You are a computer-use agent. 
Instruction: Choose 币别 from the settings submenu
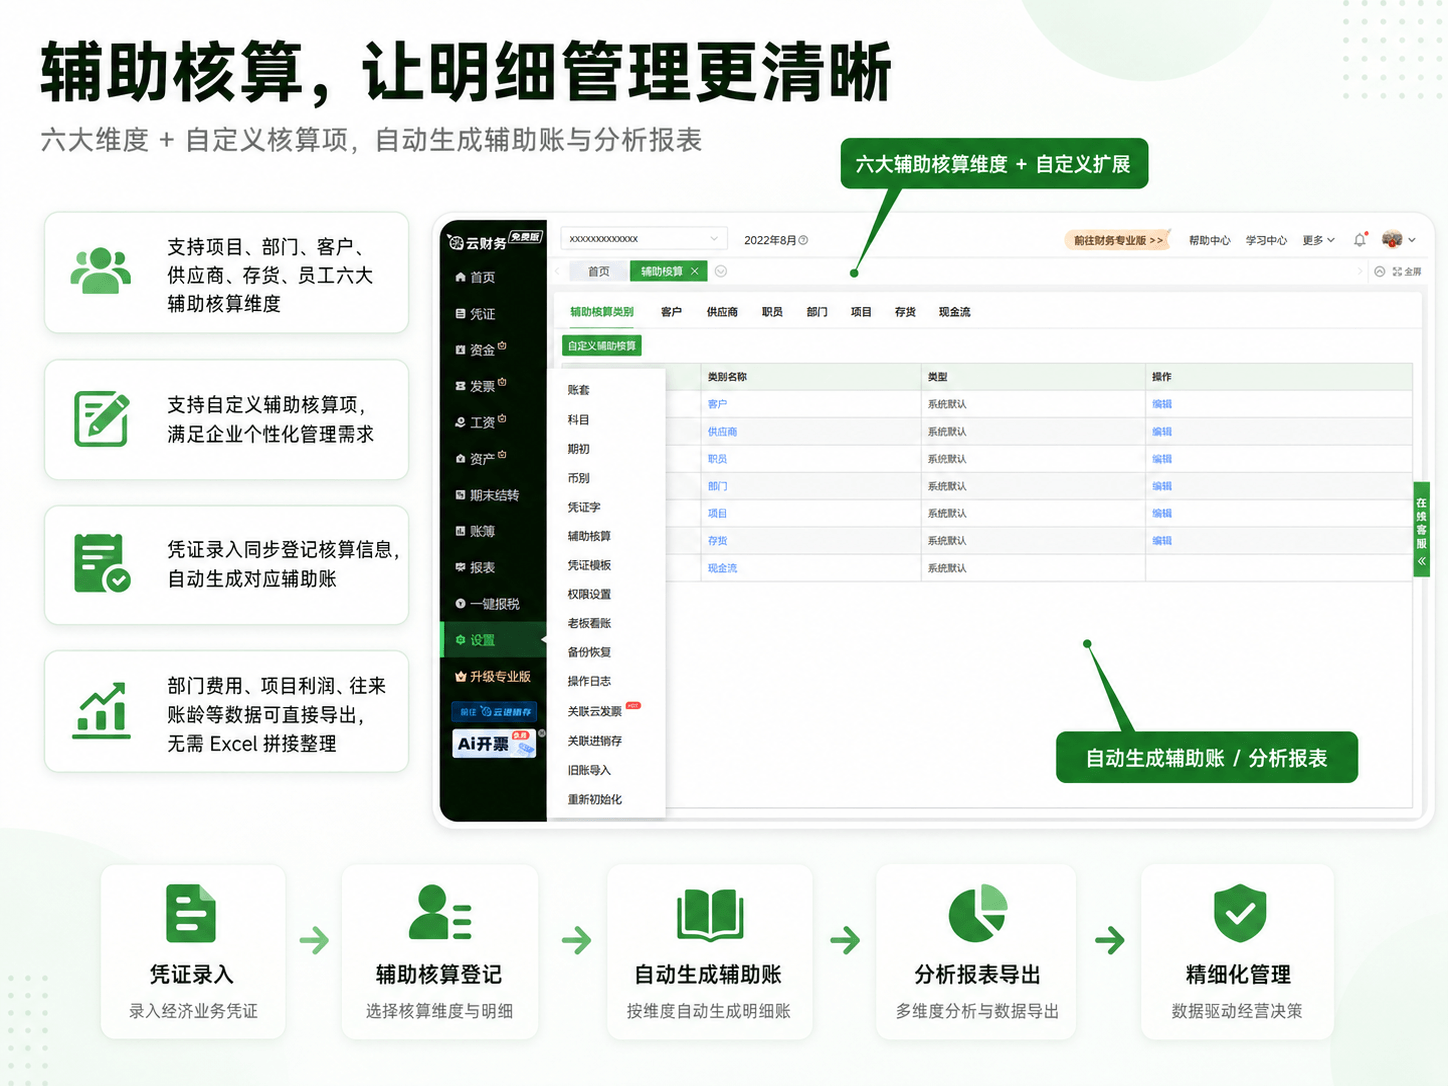[x=579, y=478]
